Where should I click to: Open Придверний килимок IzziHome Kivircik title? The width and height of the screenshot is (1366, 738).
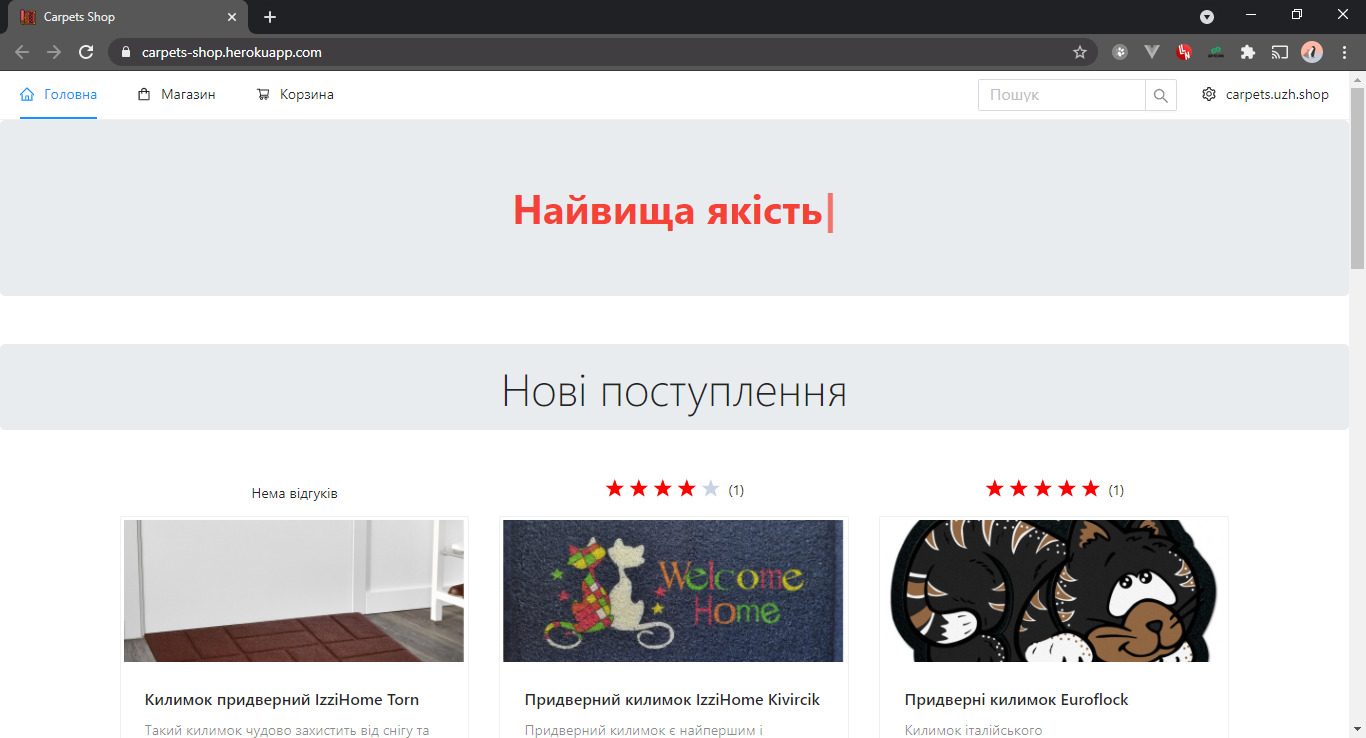point(672,700)
